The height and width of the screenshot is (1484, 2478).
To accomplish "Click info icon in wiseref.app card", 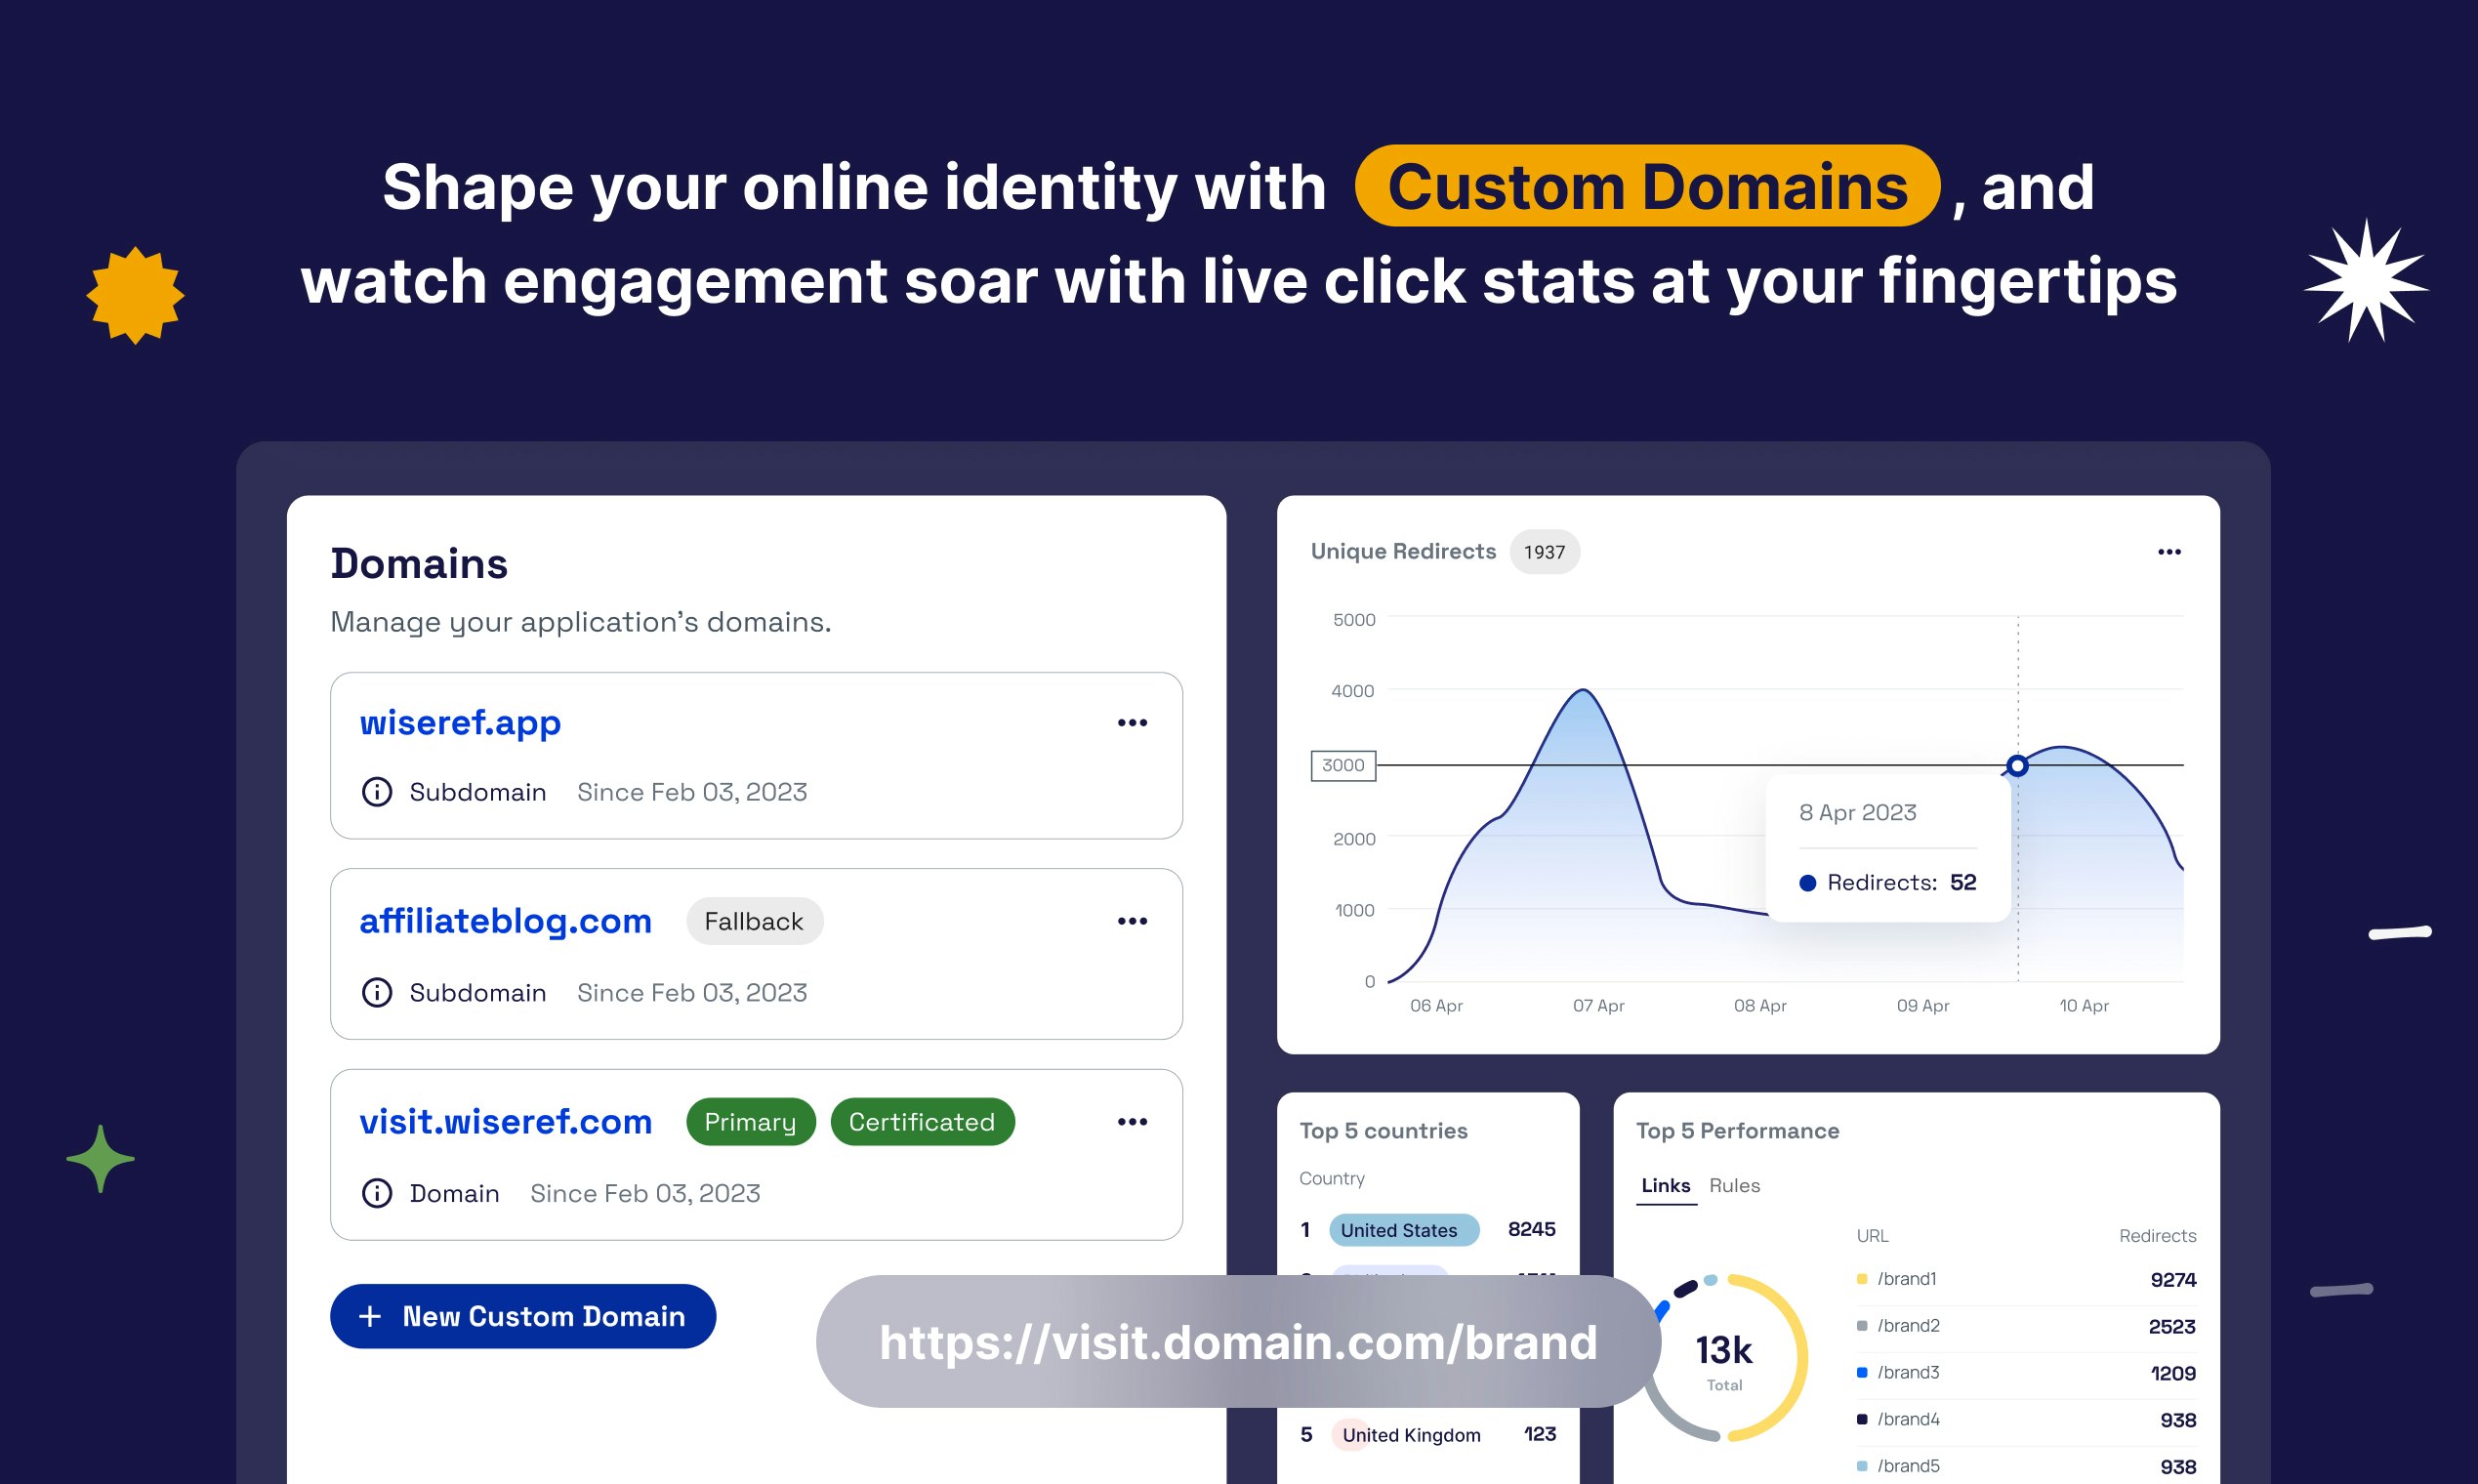I will click(376, 792).
